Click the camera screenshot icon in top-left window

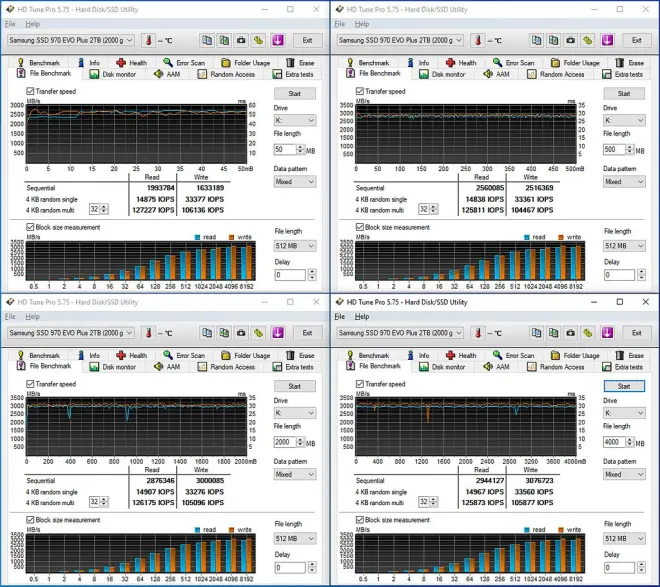pyautogui.click(x=240, y=40)
